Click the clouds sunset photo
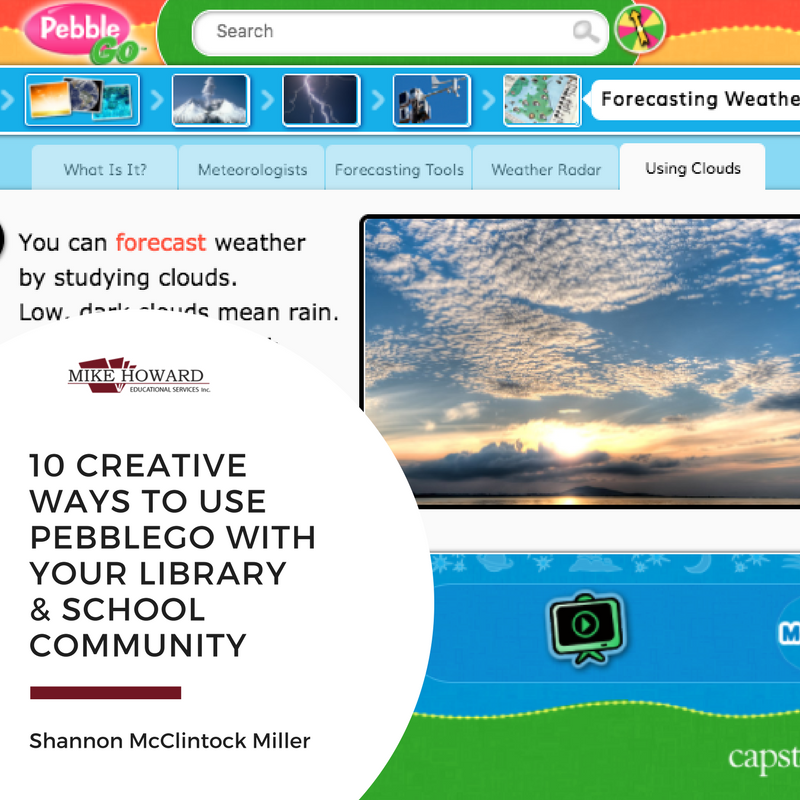The image size is (800, 800). point(582,362)
